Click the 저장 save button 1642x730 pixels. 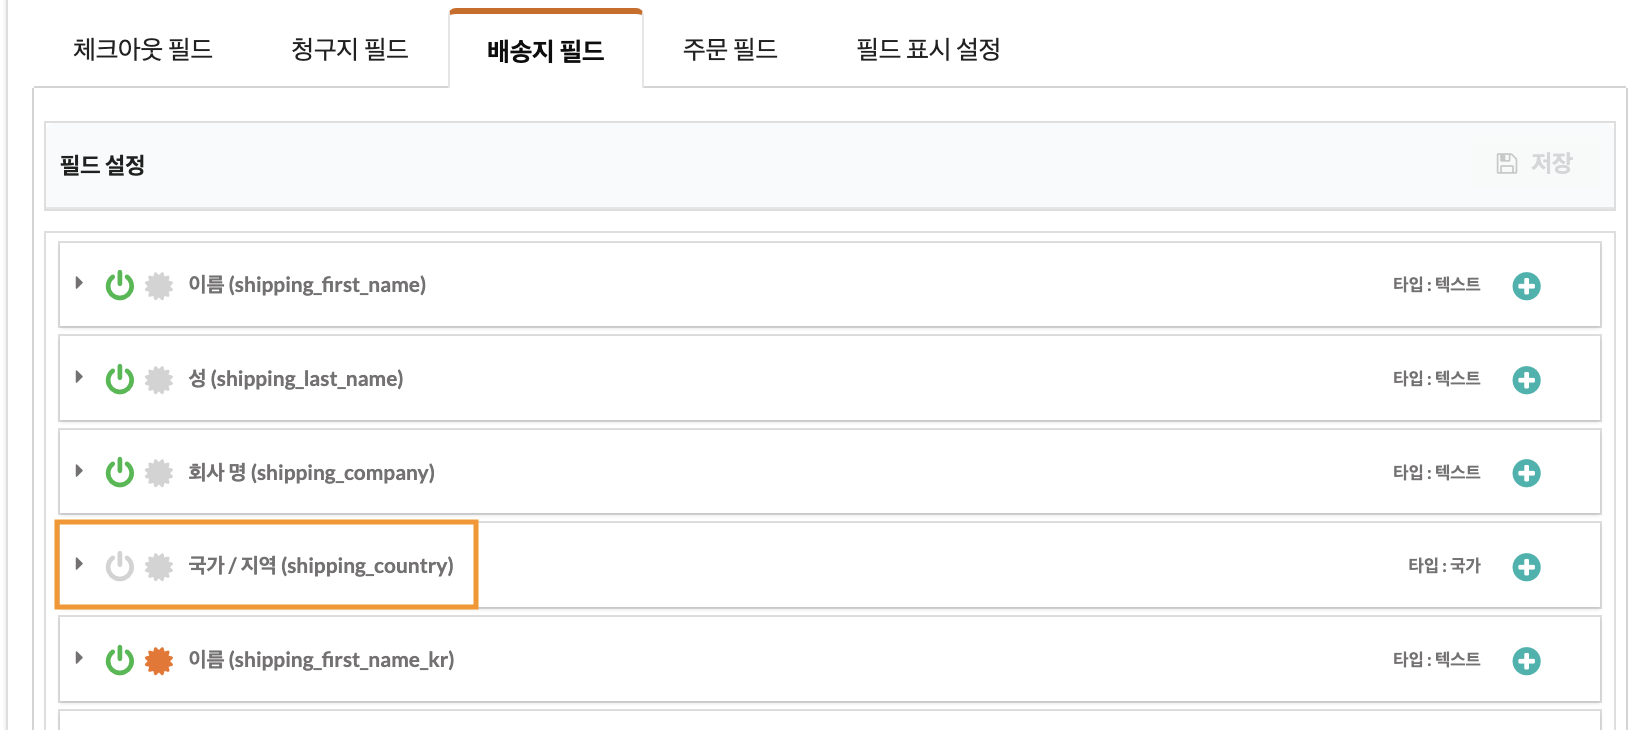point(1535,163)
